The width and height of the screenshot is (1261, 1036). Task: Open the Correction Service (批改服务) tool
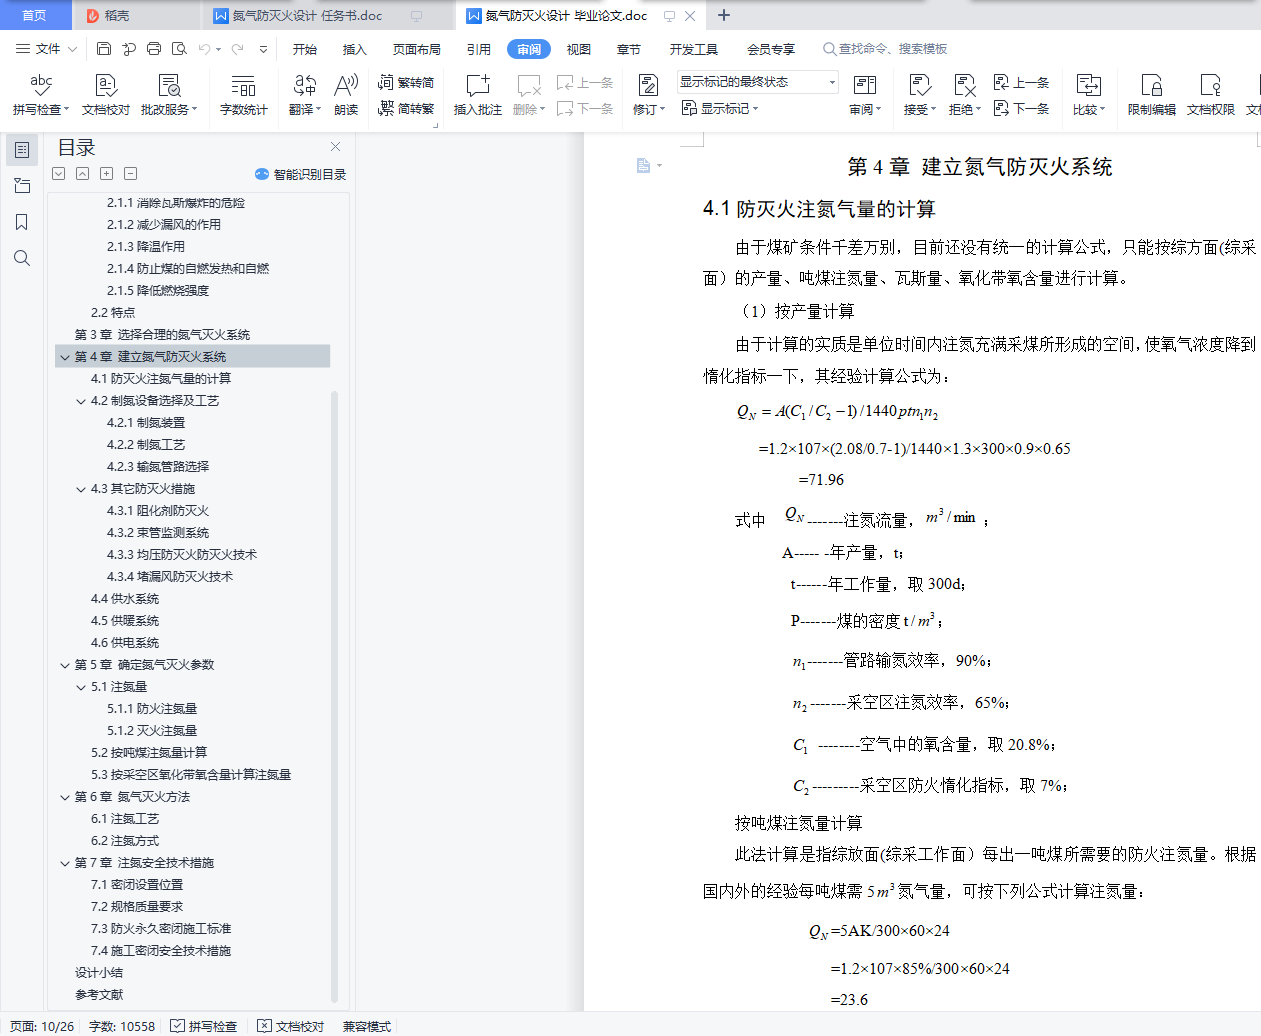point(169,95)
